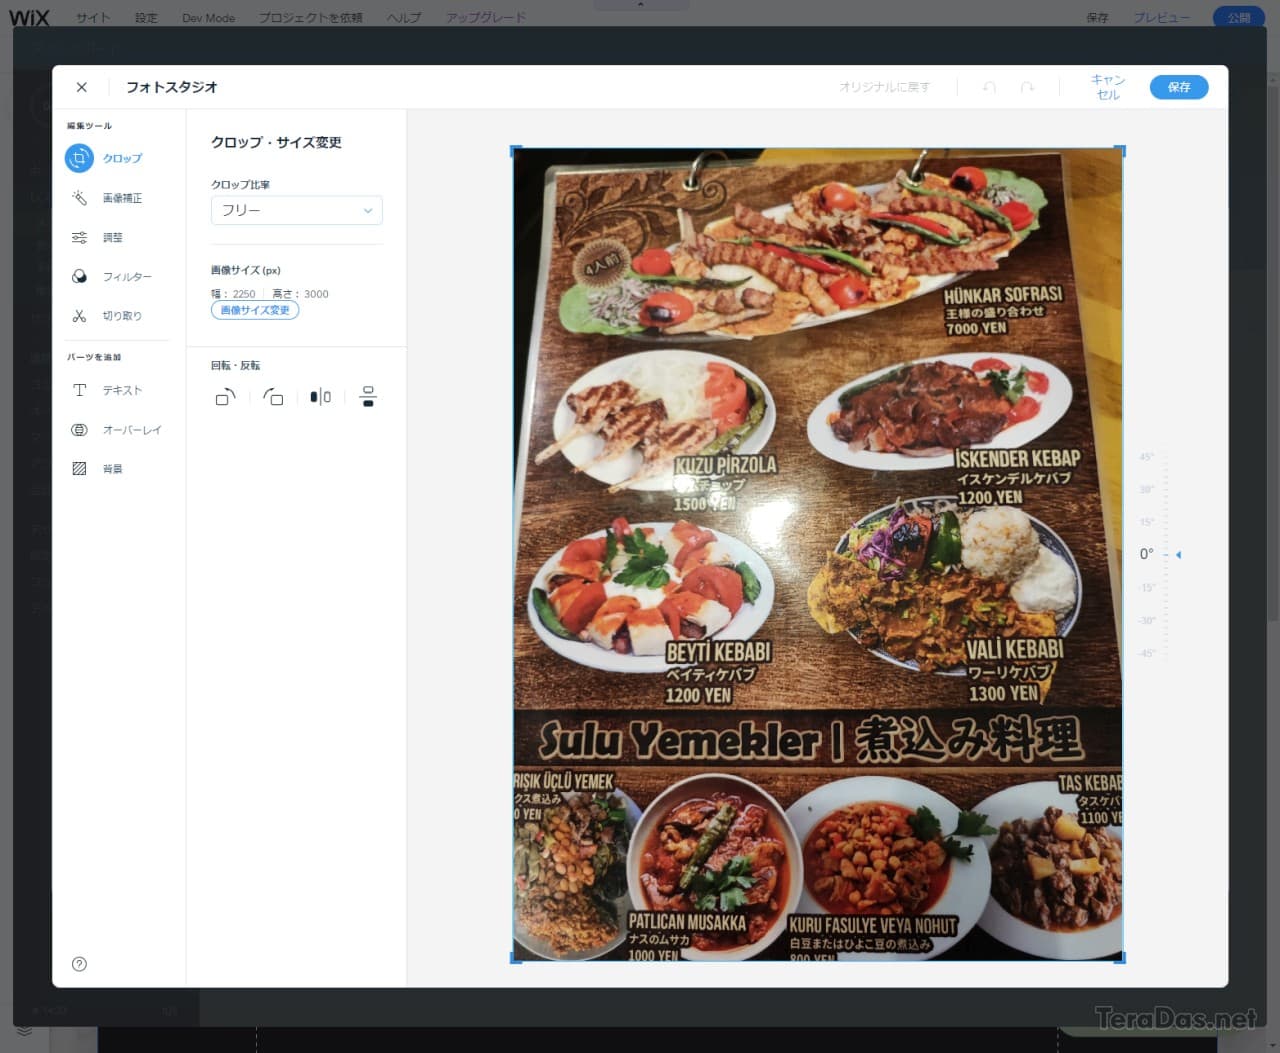1280x1053 pixels.
Task: Click the undo arrow in Photo Studio header
Action: pyautogui.click(x=989, y=87)
